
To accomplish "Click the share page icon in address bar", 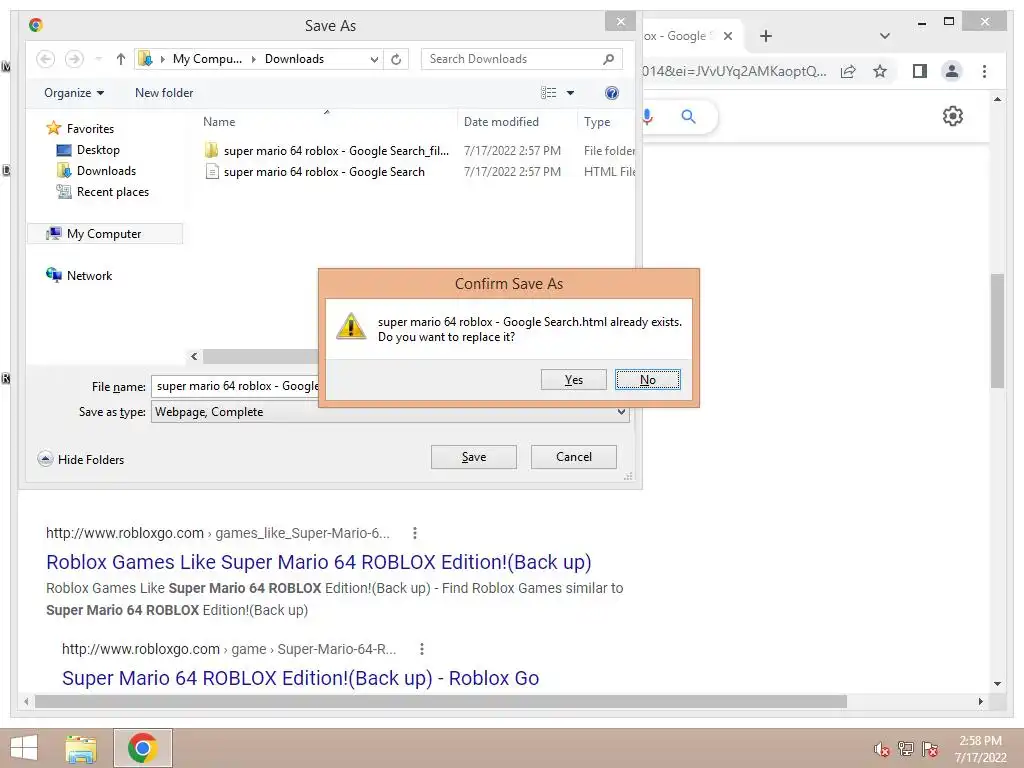I will 848,71.
